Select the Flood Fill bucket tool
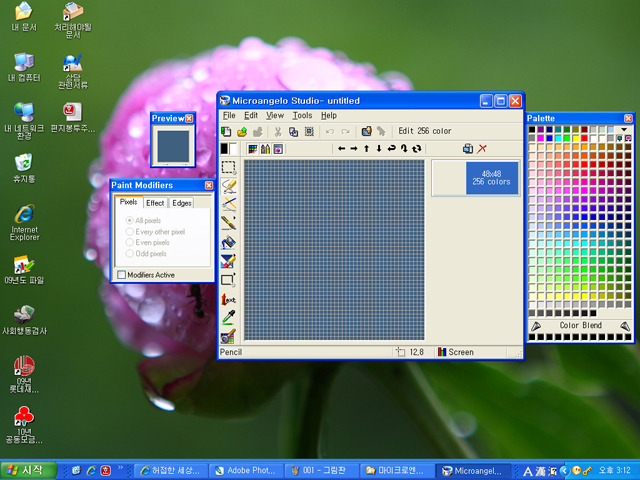 coord(229,242)
